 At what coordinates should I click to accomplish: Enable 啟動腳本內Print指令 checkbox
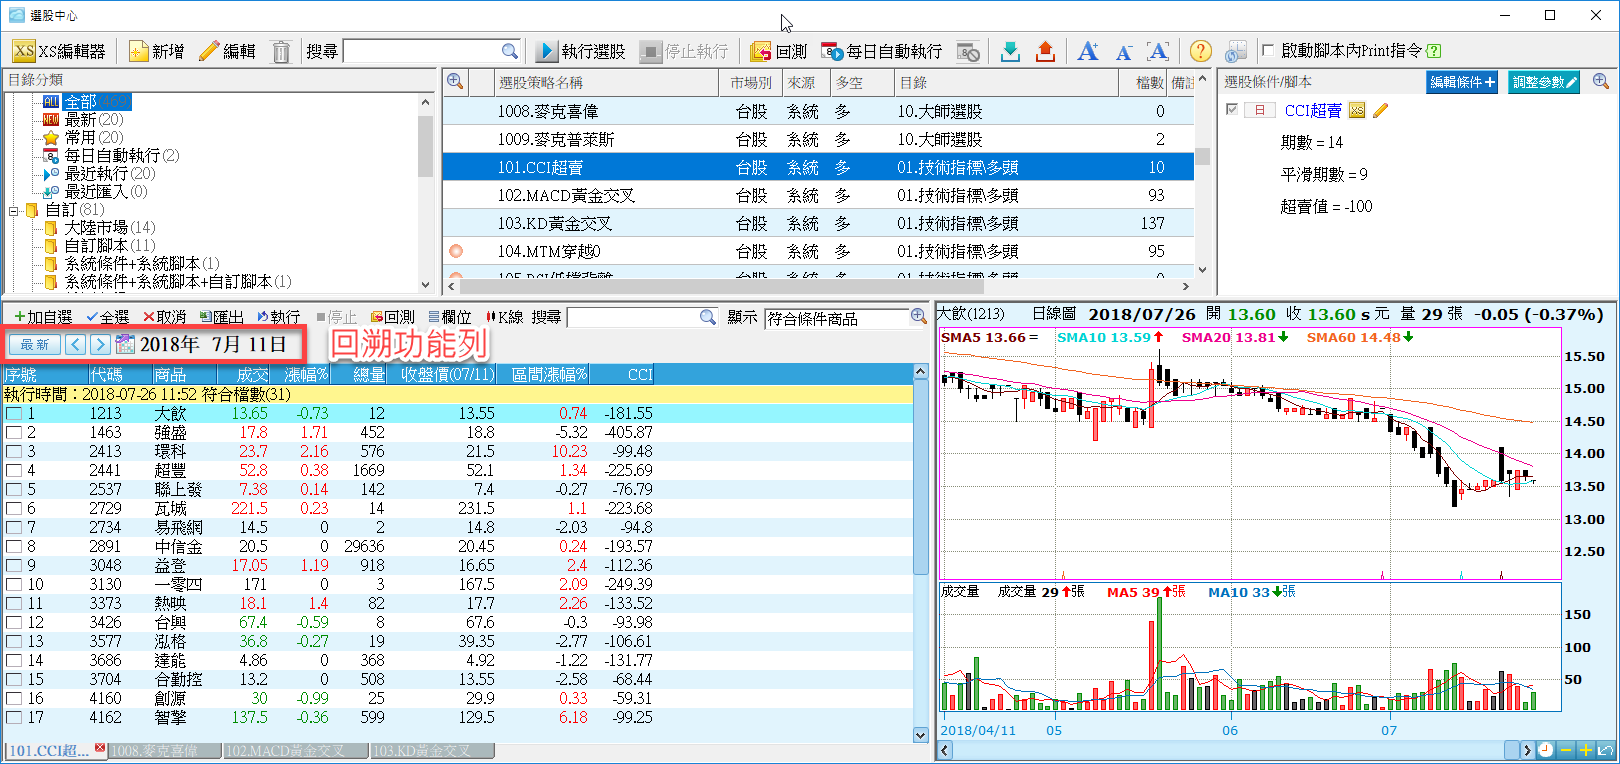tap(1268, 51)
